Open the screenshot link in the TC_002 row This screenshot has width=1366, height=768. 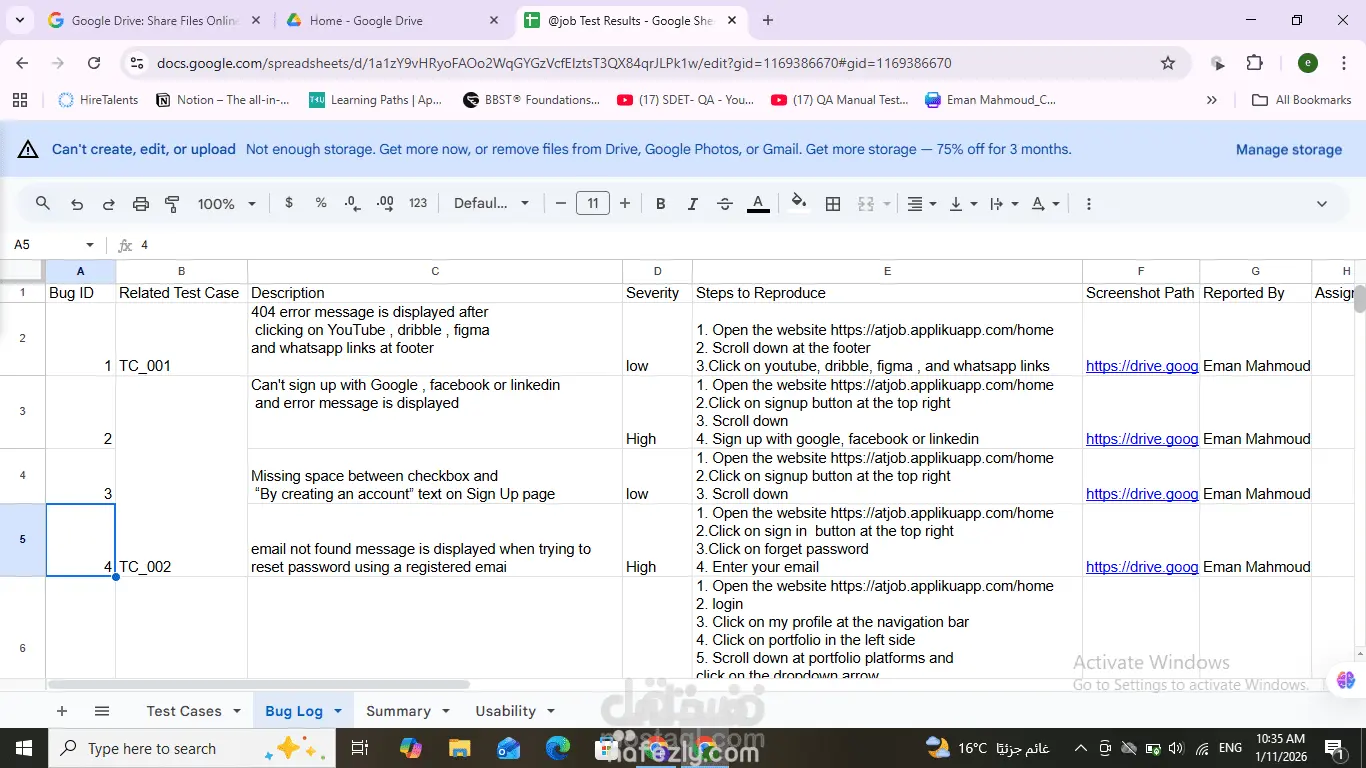[1142, 567]
